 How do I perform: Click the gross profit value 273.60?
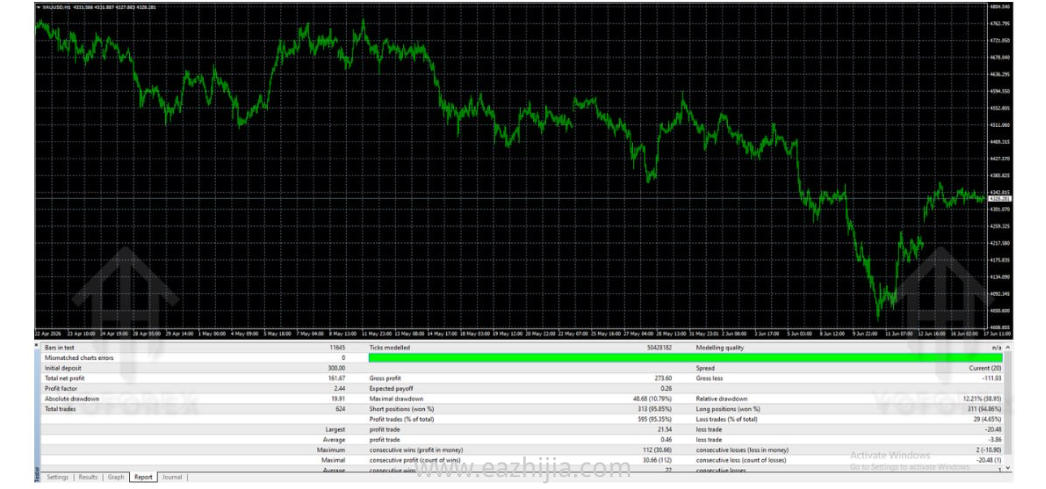[x=664, y=378]
